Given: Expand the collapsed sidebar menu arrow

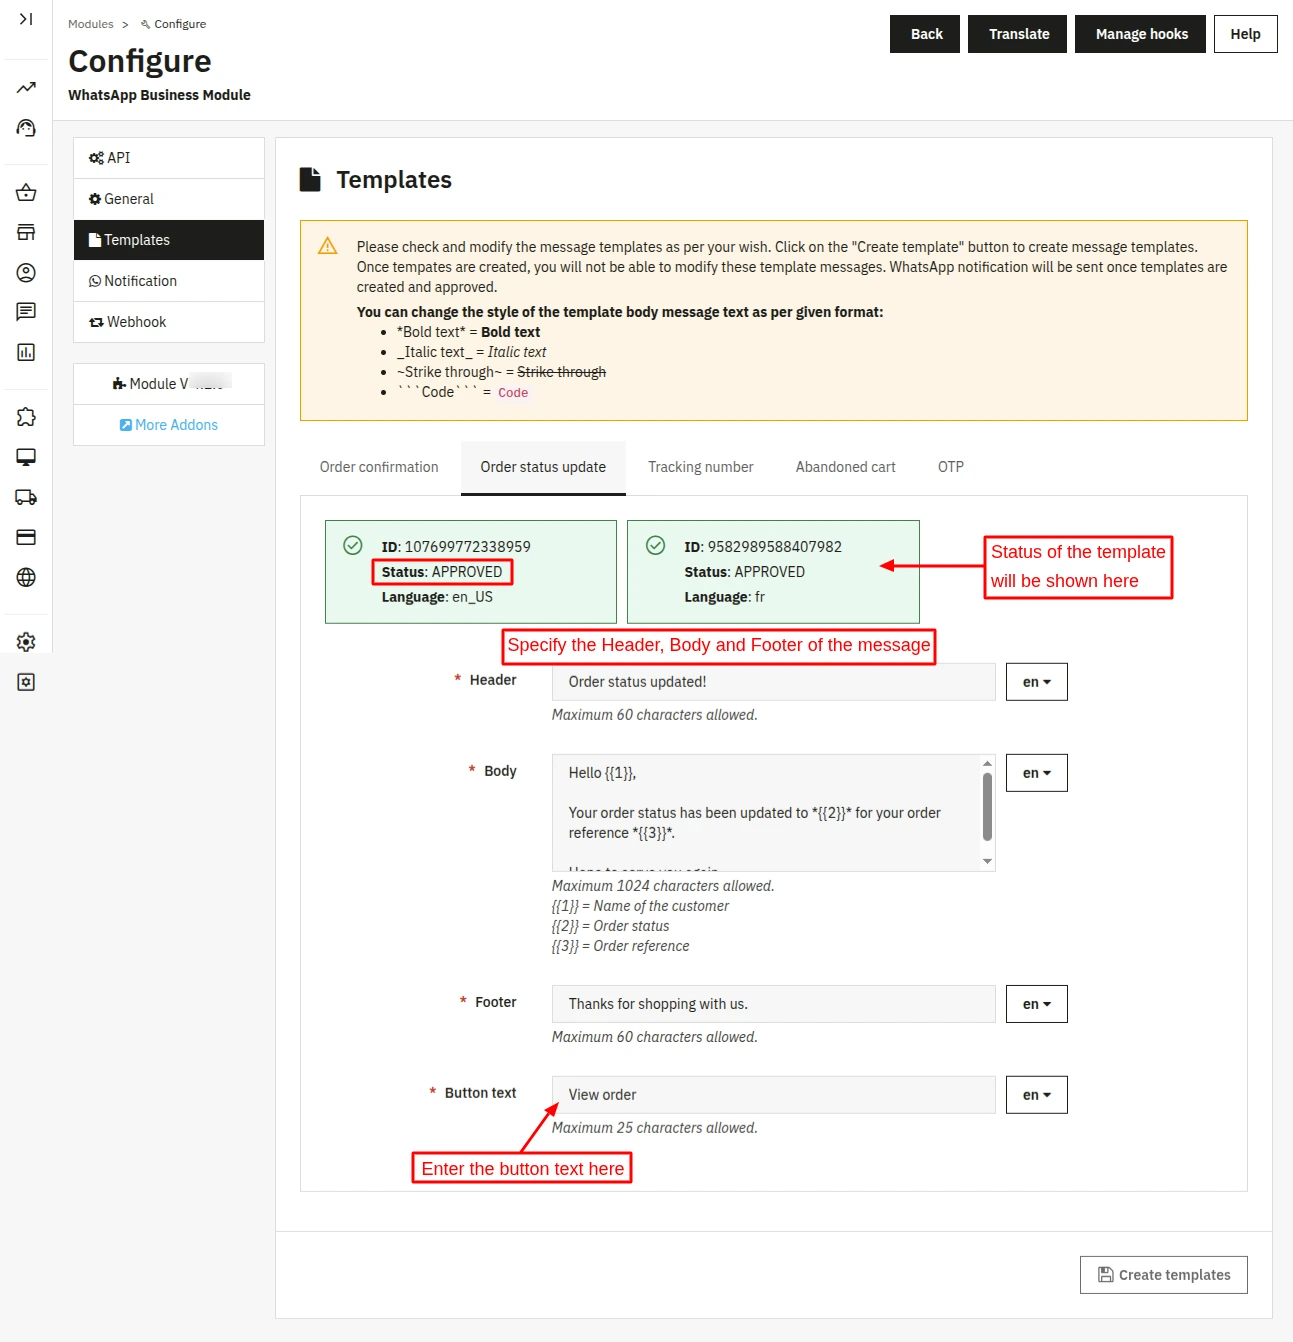Looking at the screenshot, I should (x=26, y=19).
